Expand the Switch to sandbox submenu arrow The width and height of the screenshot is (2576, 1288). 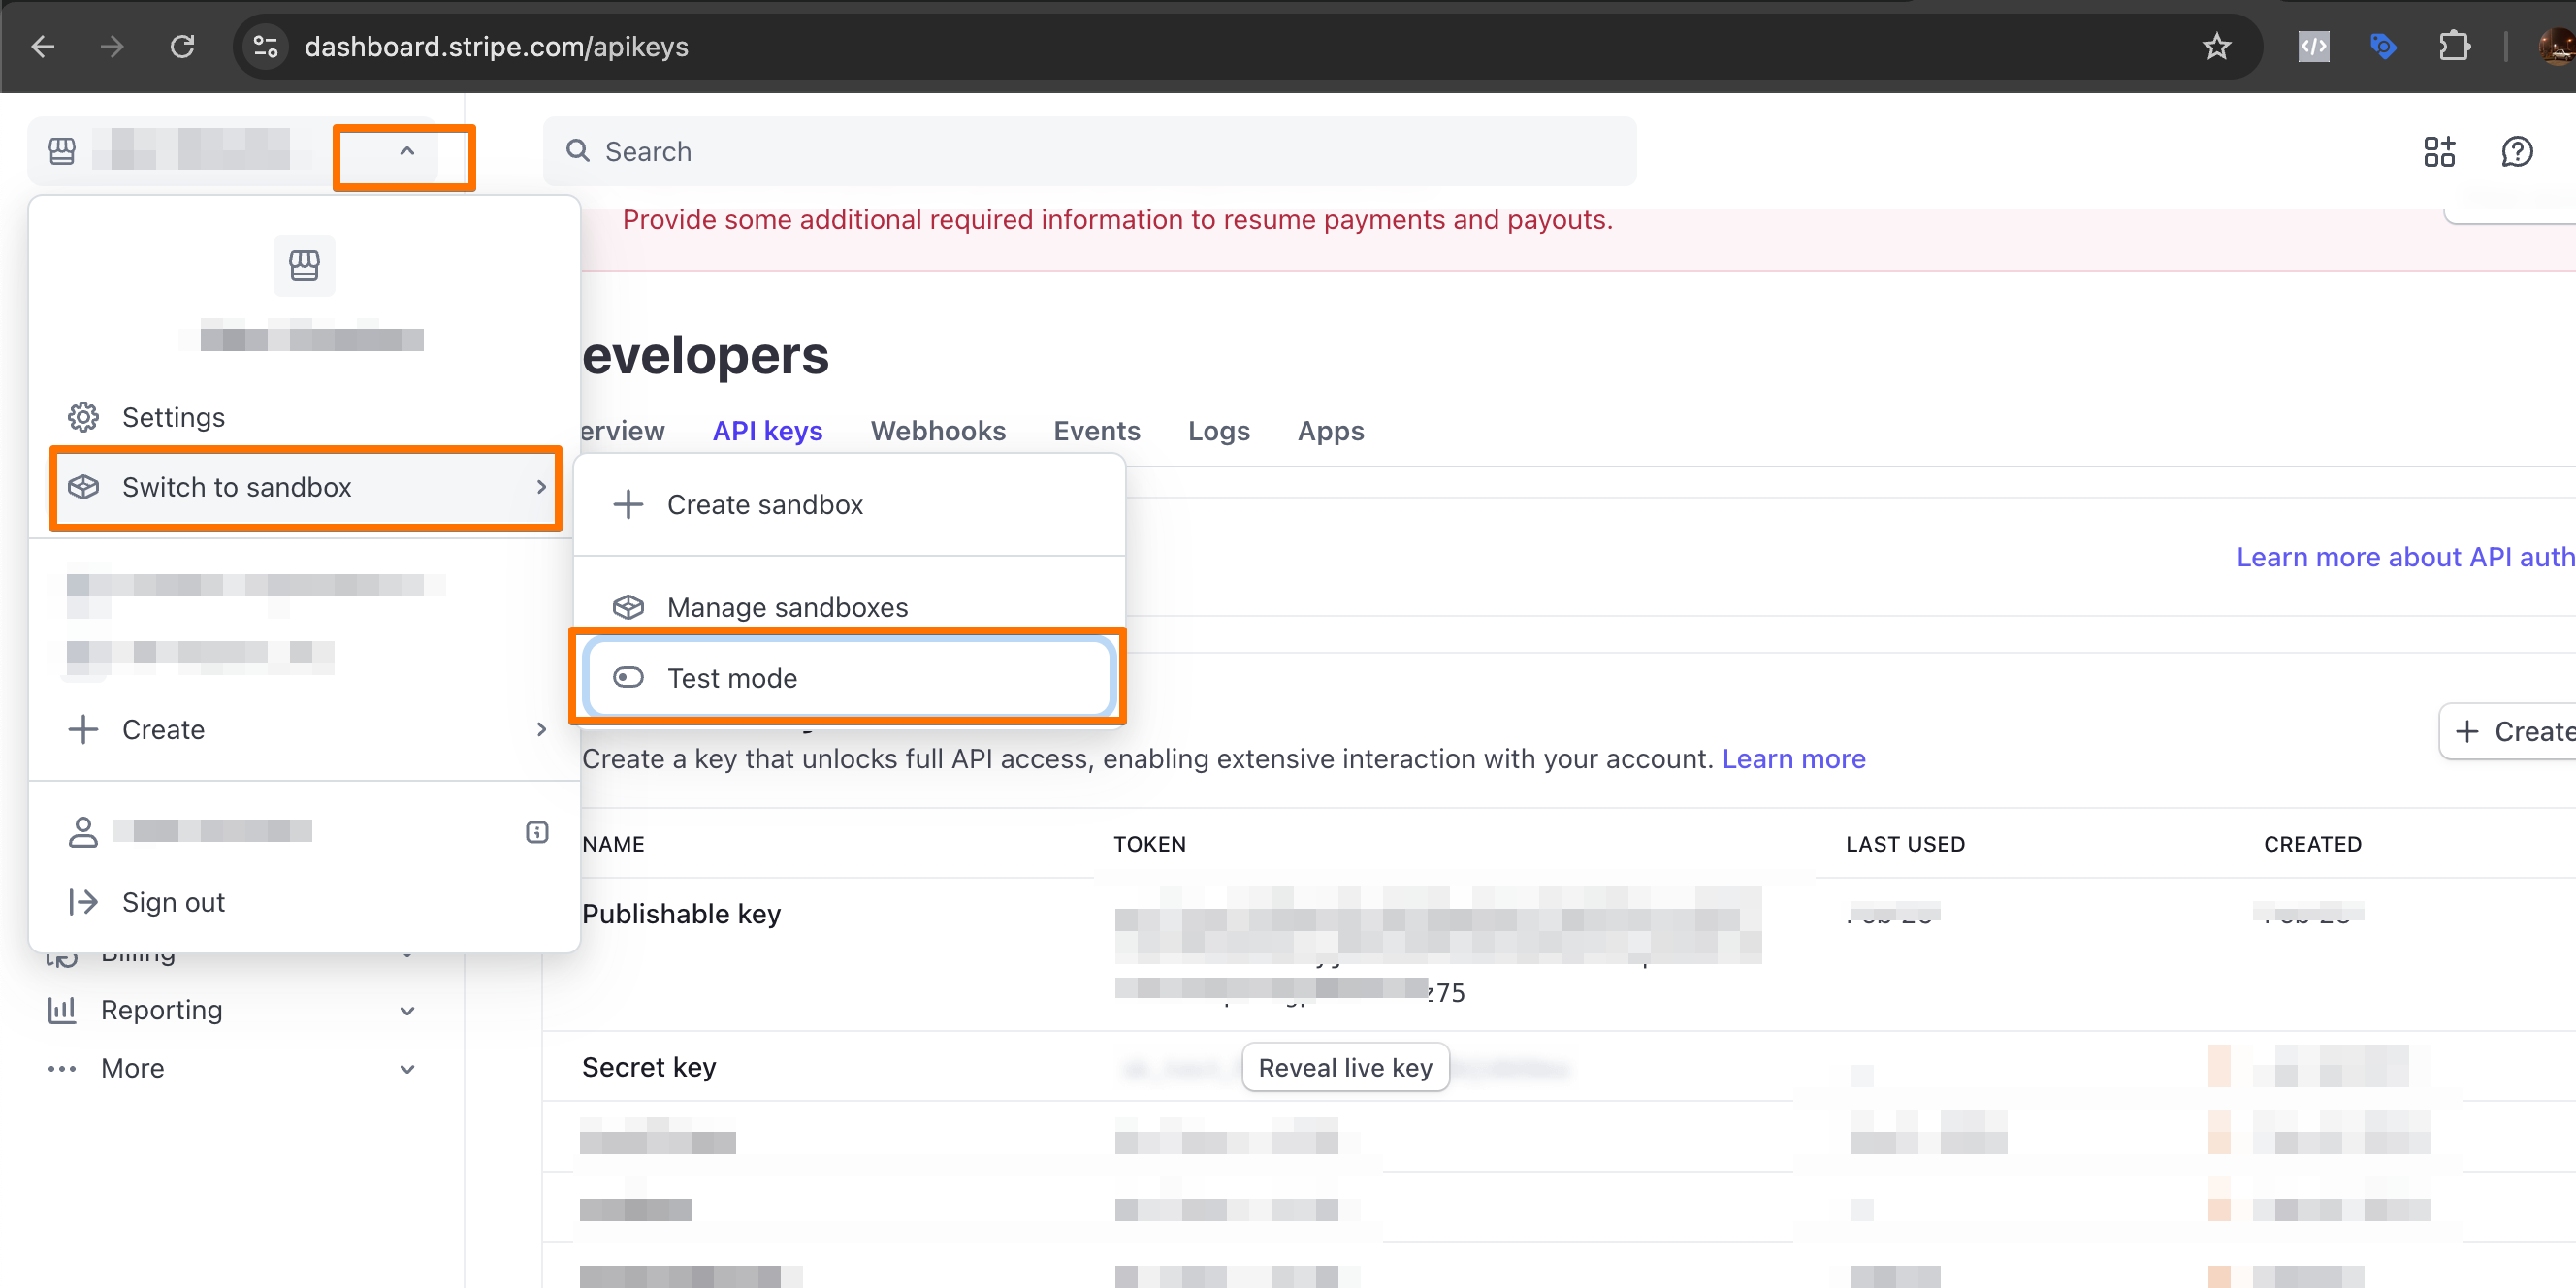coord(541,487)
